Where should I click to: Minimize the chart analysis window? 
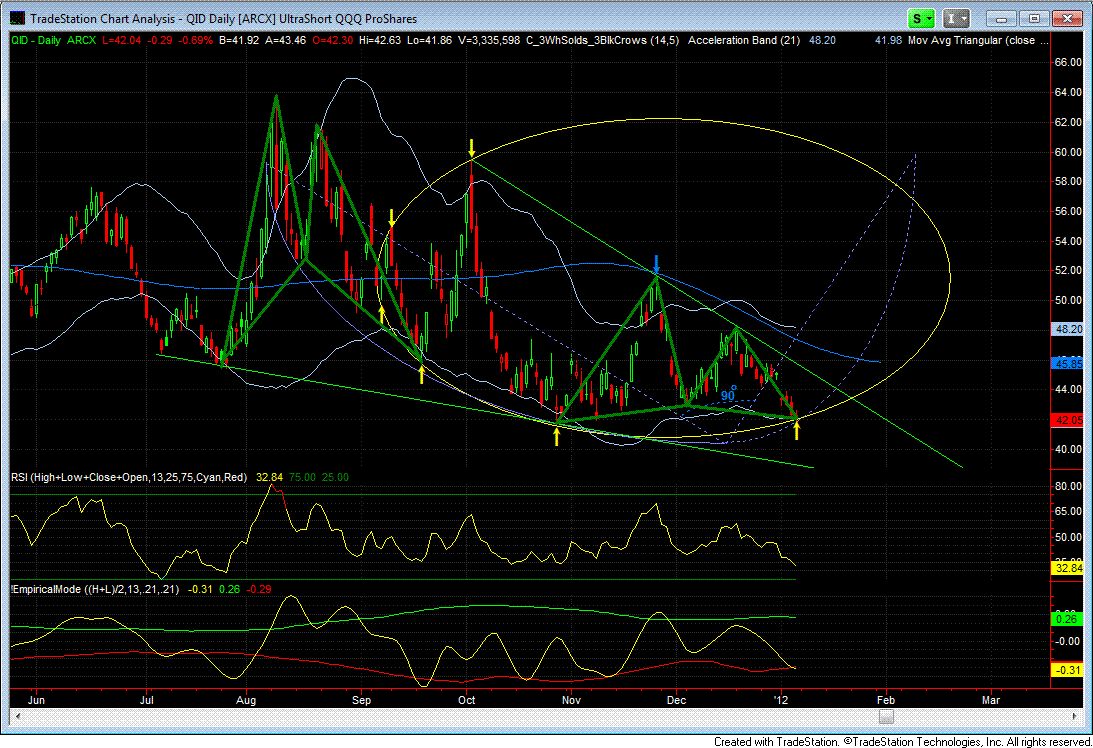pyautogui.click(x=1002, y=19)
